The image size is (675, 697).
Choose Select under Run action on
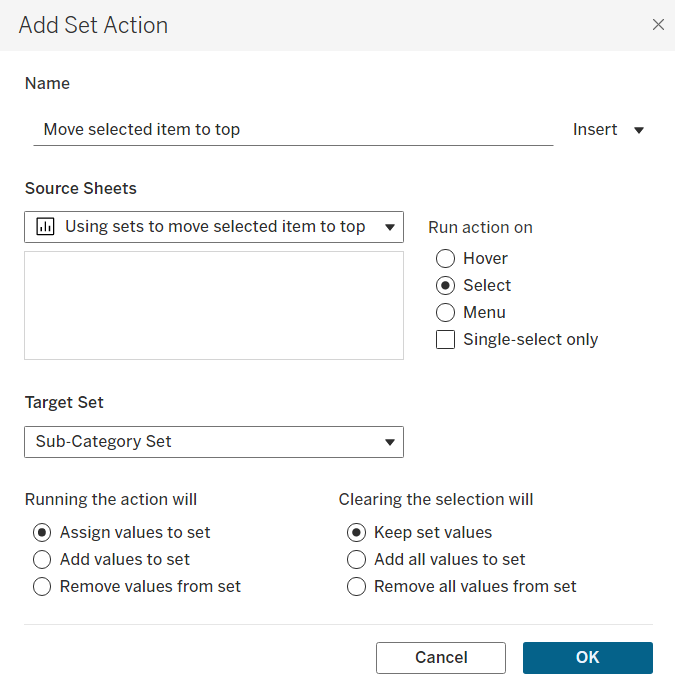[x=446, y=286]
